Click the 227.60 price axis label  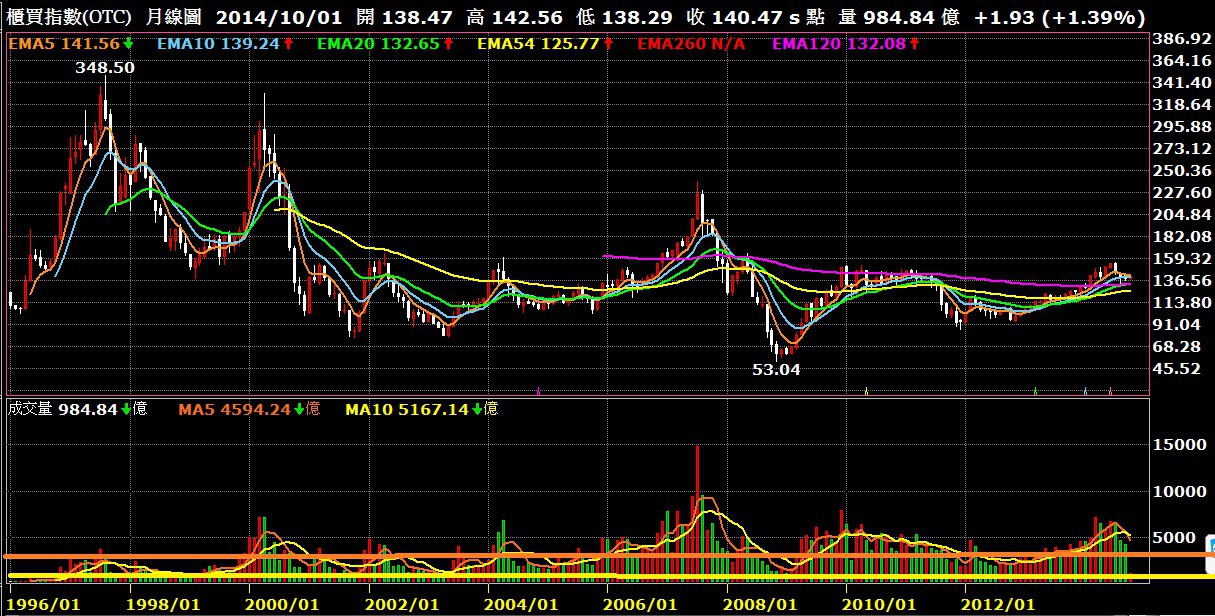click(x=1182, y=193)
